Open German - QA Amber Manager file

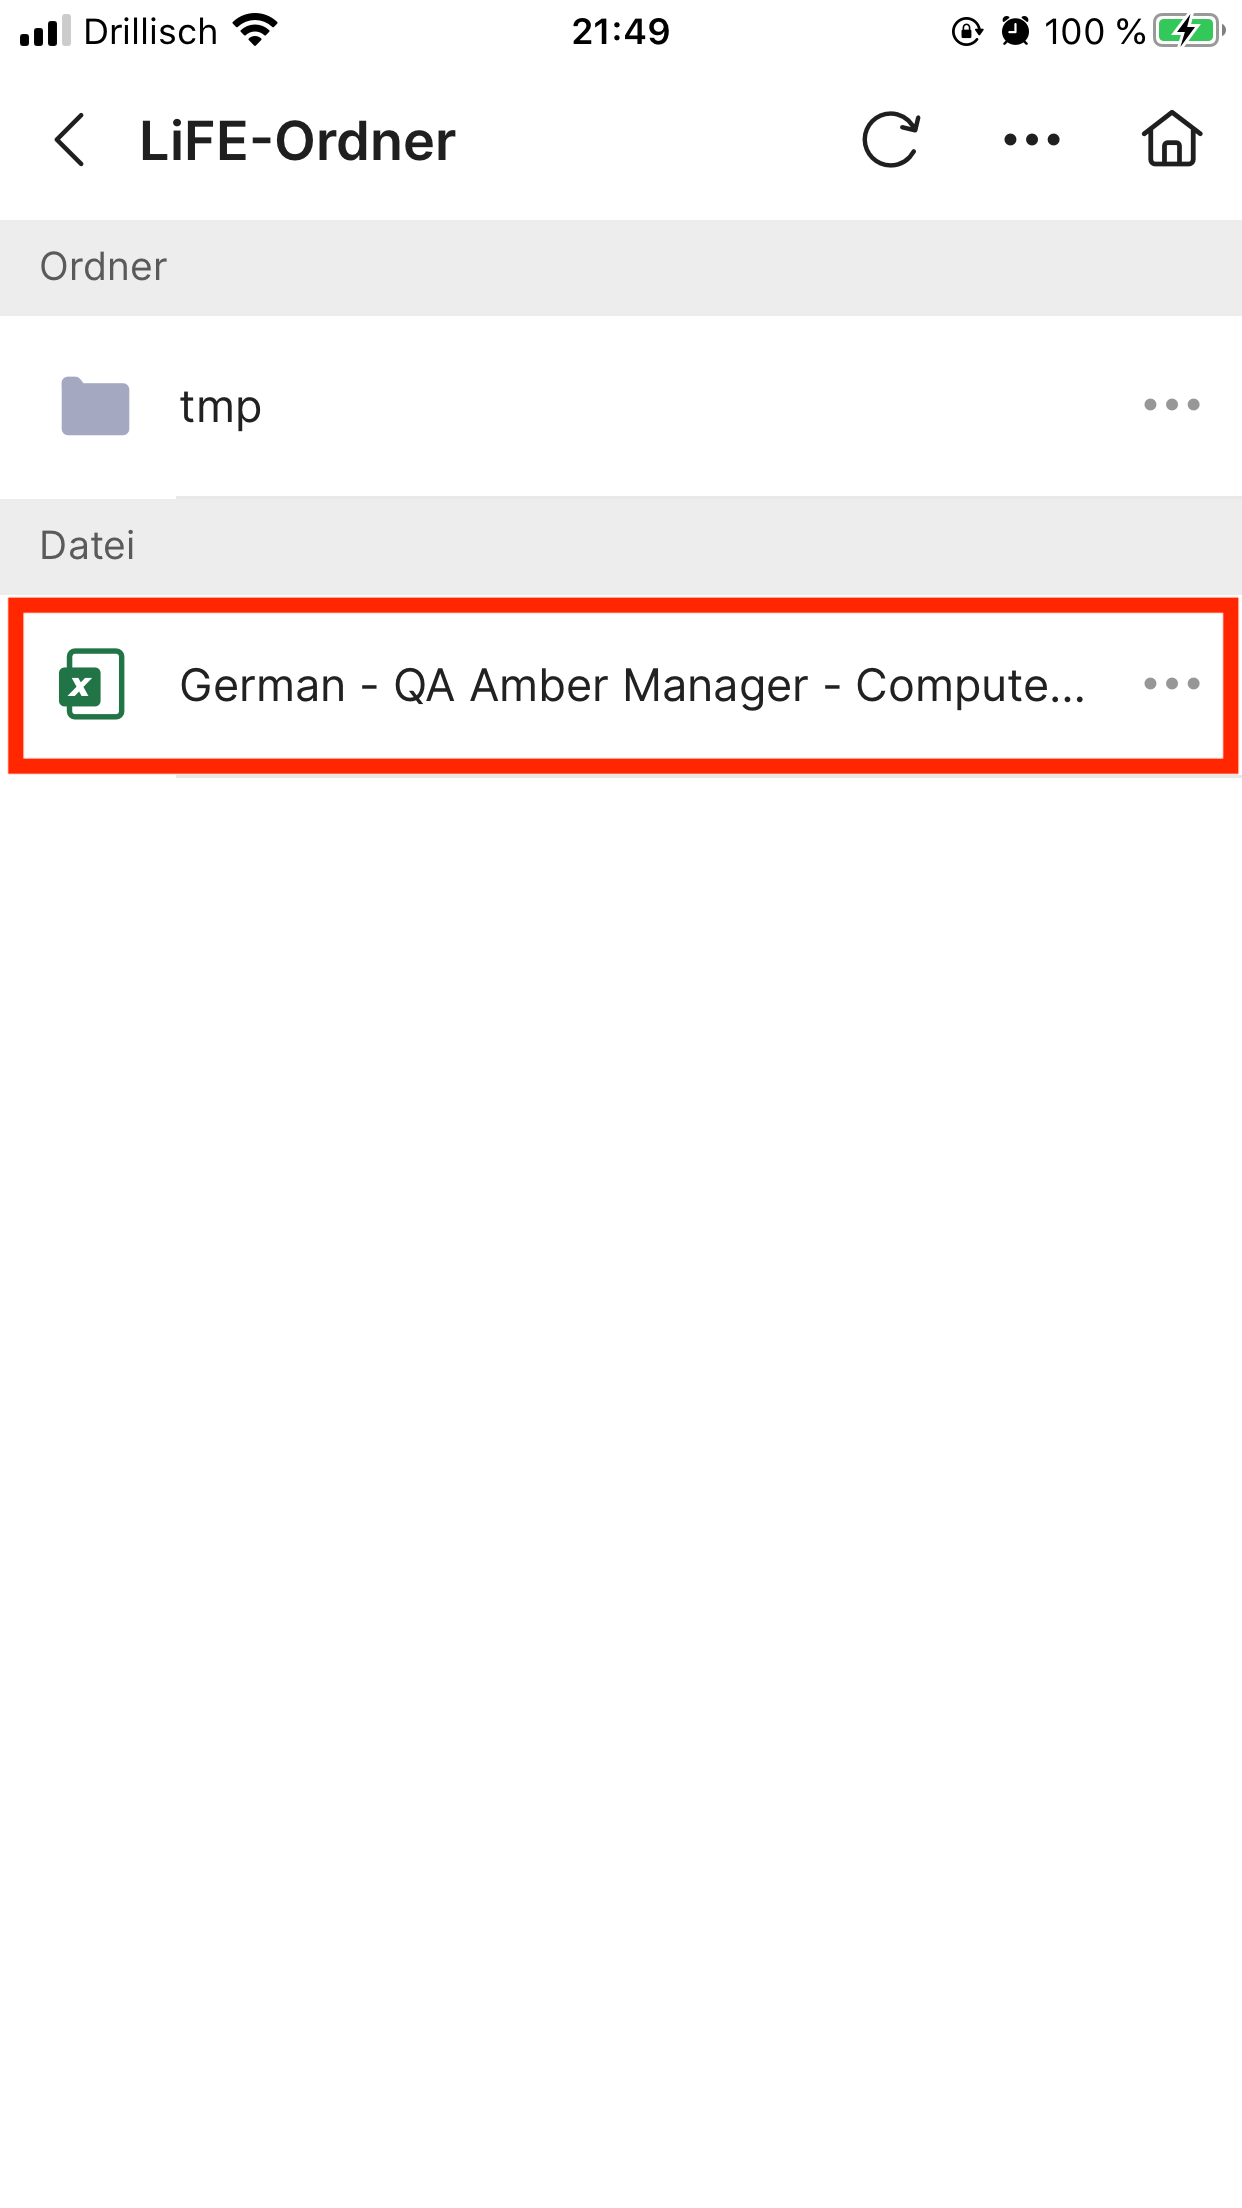click(632, 686)
